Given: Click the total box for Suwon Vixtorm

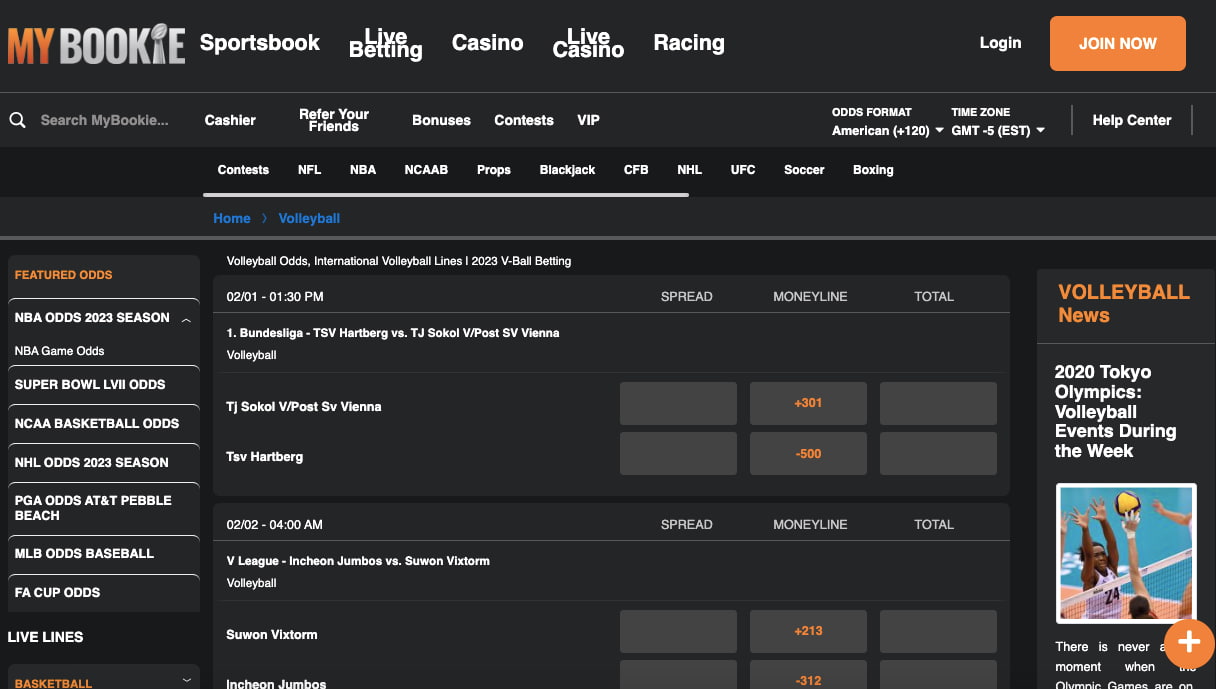Looking at the screenshot, I should [938, 631].
